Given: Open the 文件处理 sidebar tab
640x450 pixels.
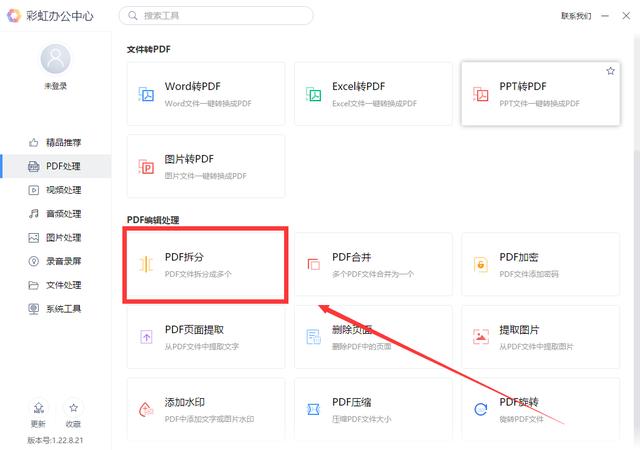Looking at the screenshot, I should (x=56, y=285).
